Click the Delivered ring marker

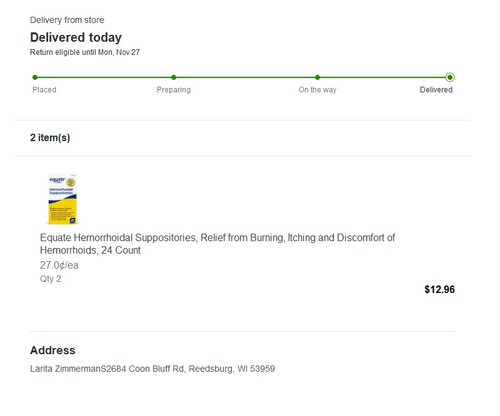[450, 77]
